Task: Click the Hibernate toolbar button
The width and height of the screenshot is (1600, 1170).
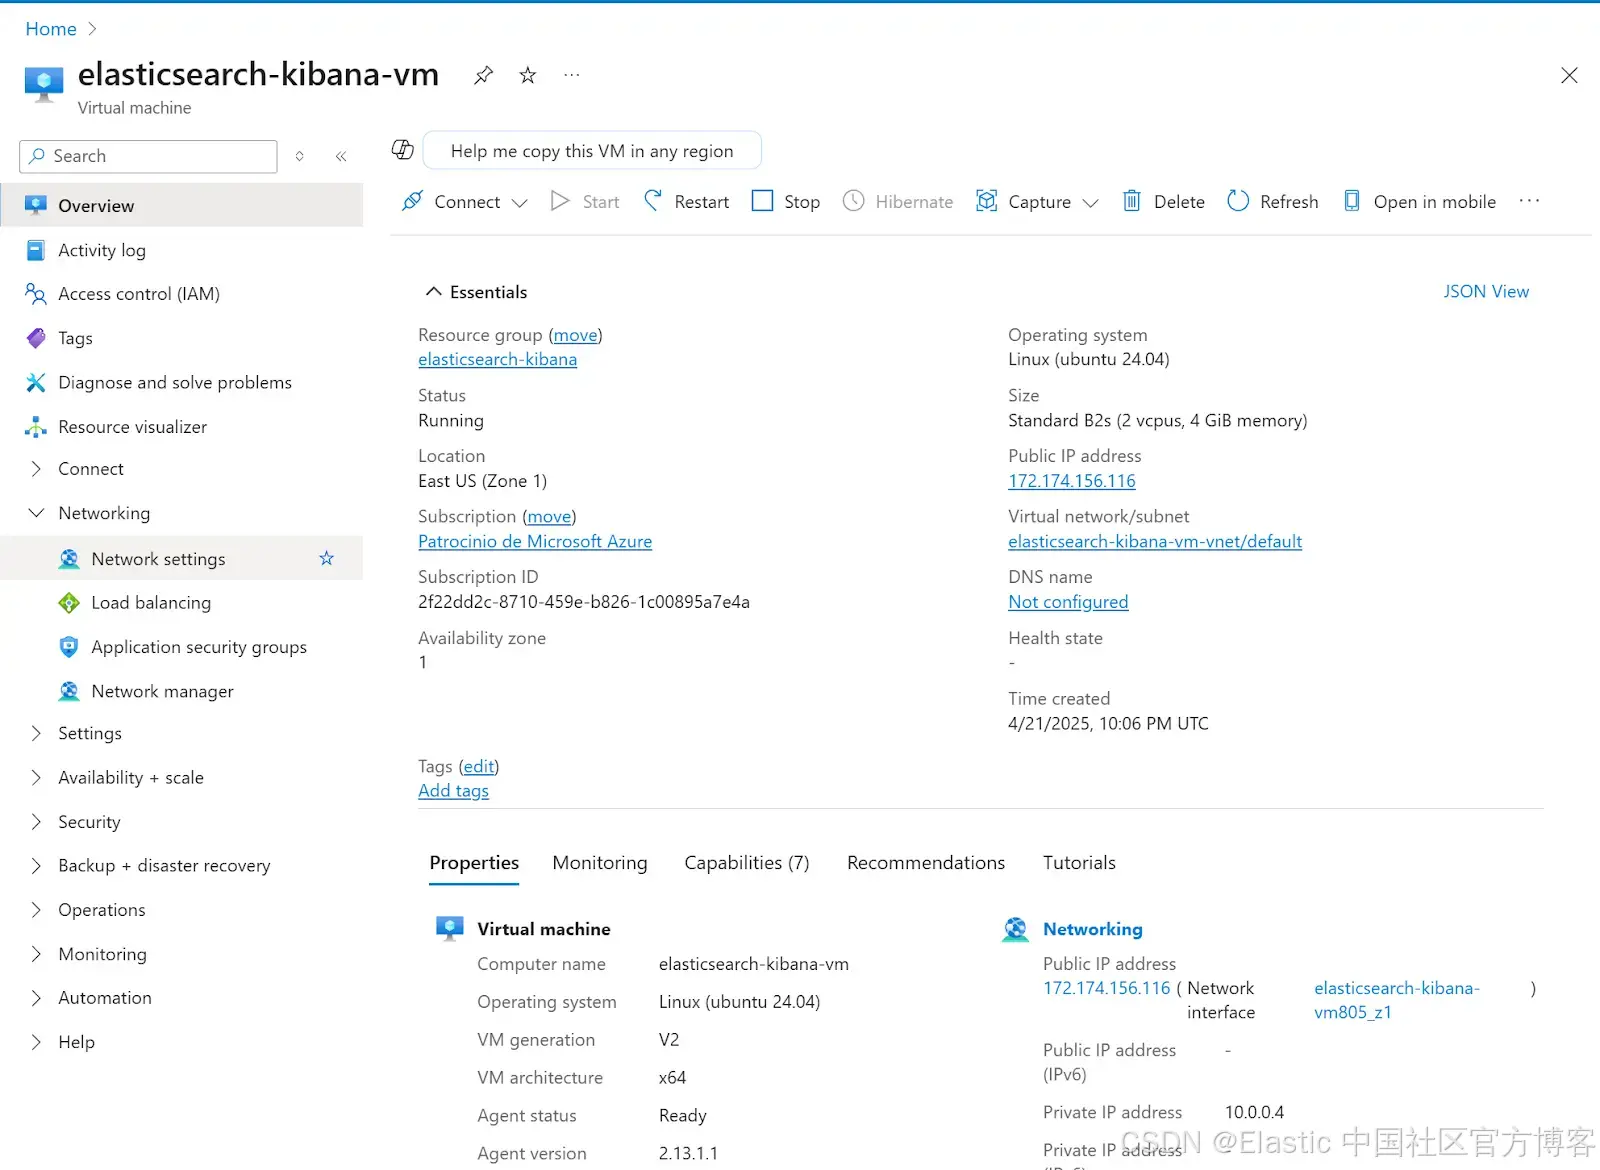Action: click(x=898, y=202)
